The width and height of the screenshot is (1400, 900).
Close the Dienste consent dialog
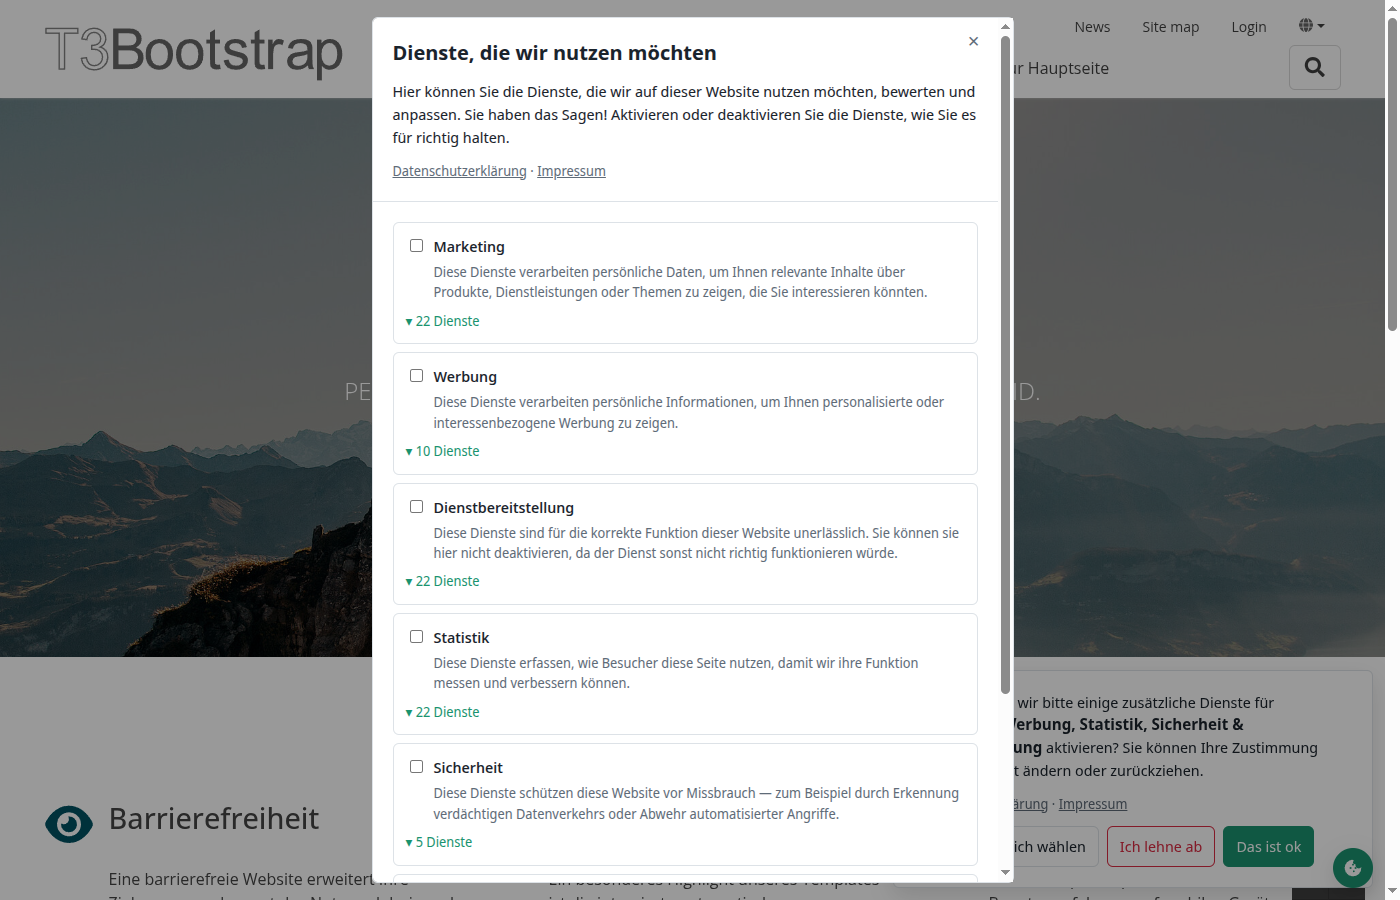[973, 41]
